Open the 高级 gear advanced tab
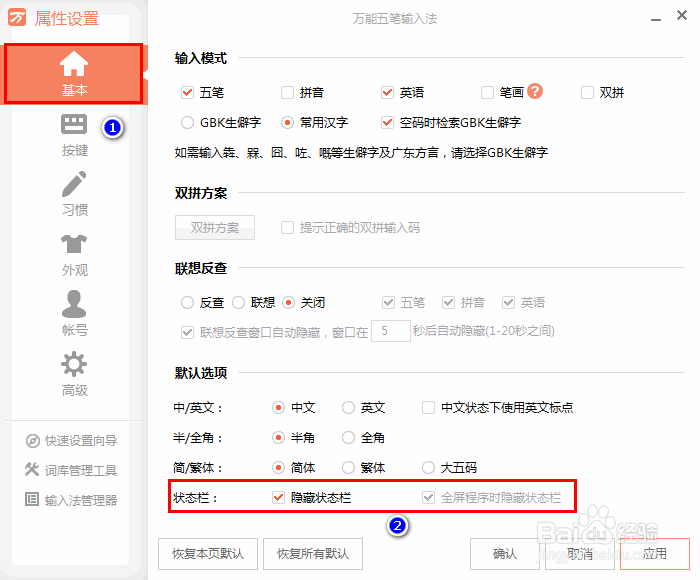This screenshot has width=700, height=580. [x=74, y=375]
